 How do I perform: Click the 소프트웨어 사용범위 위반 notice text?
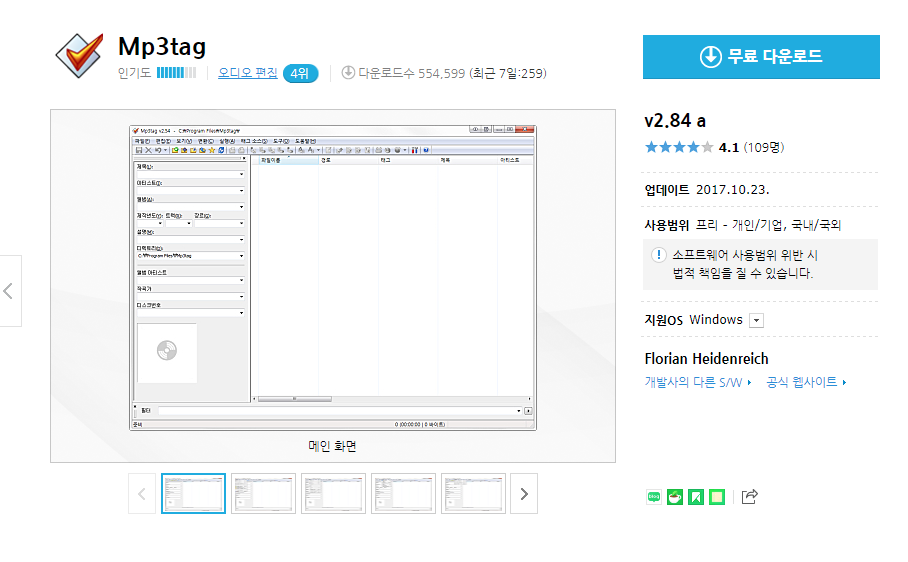point(745,264)
